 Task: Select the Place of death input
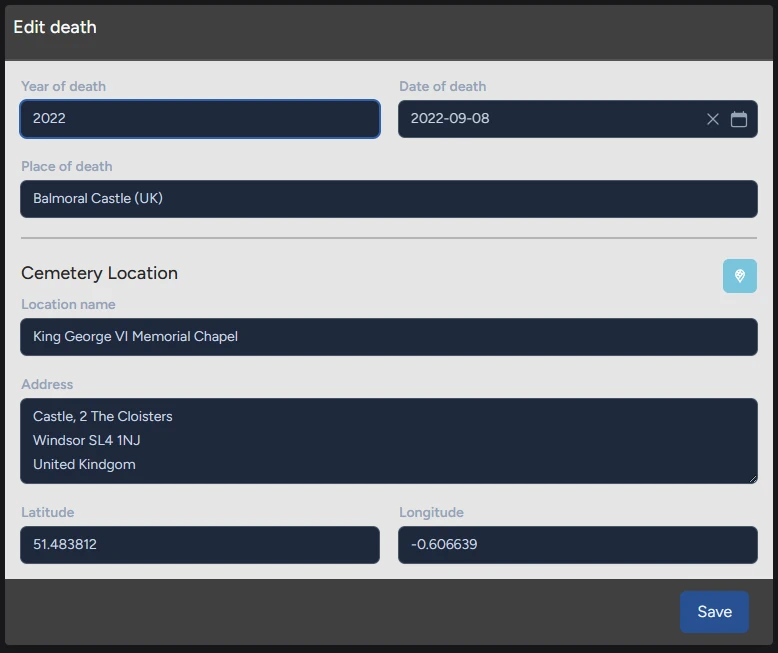click(x=389, y=199)
